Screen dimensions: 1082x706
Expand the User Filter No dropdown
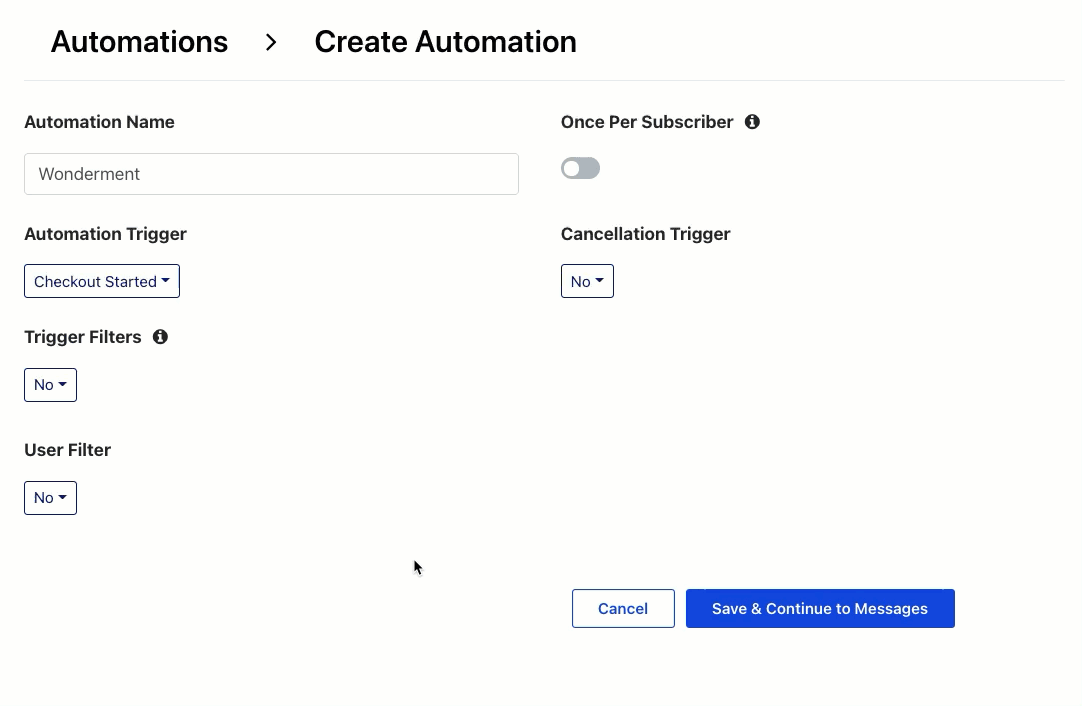click(x=50, y=498)
